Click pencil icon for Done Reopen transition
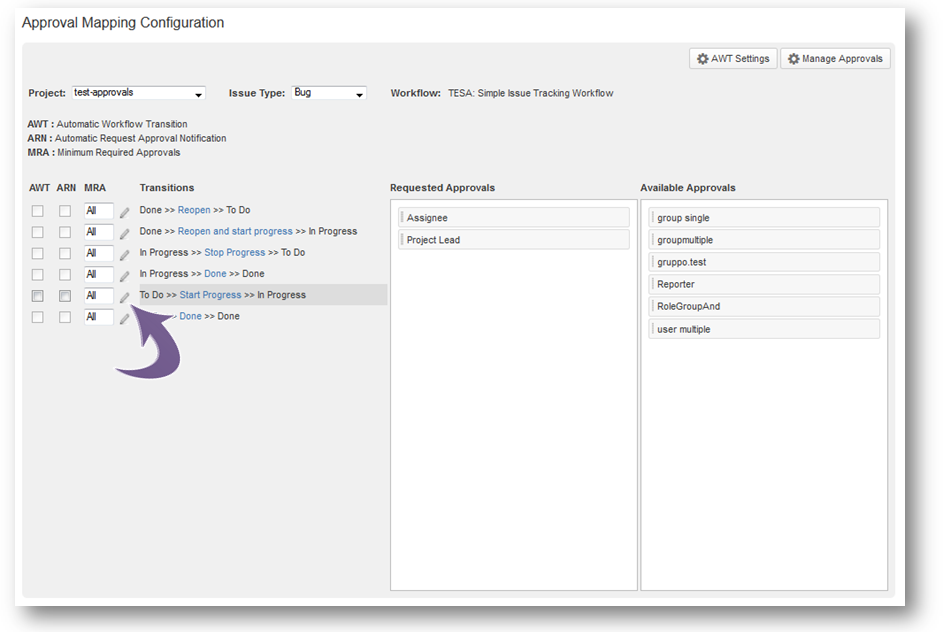 tap(125, 212)
